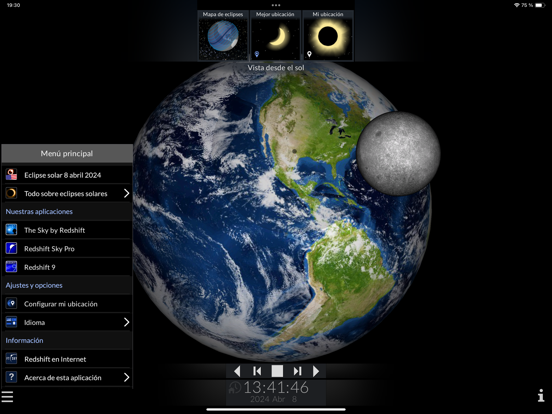Open The Sky by Redshift

pyautogui.click(x=67, y=230)
